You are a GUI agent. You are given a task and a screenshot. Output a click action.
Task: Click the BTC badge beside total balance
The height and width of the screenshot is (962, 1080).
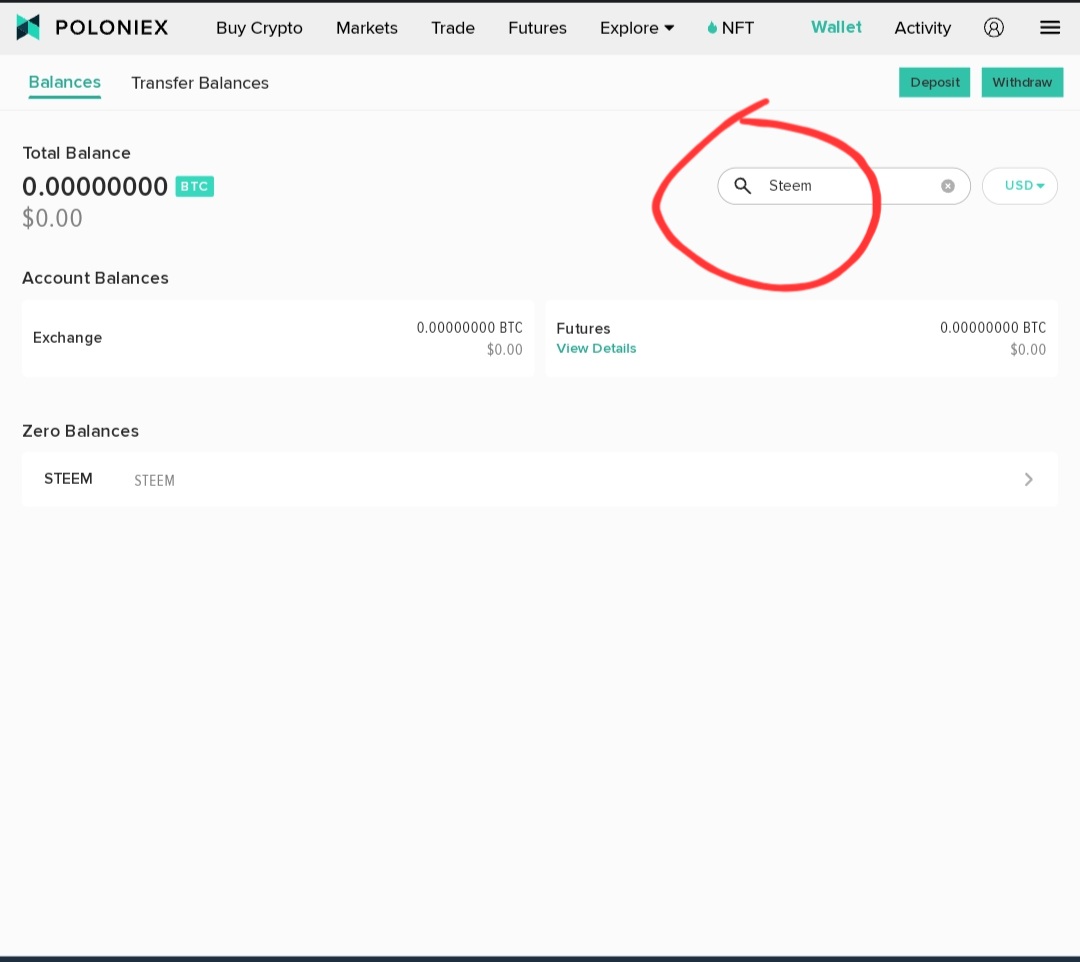[x=194, y=187]
